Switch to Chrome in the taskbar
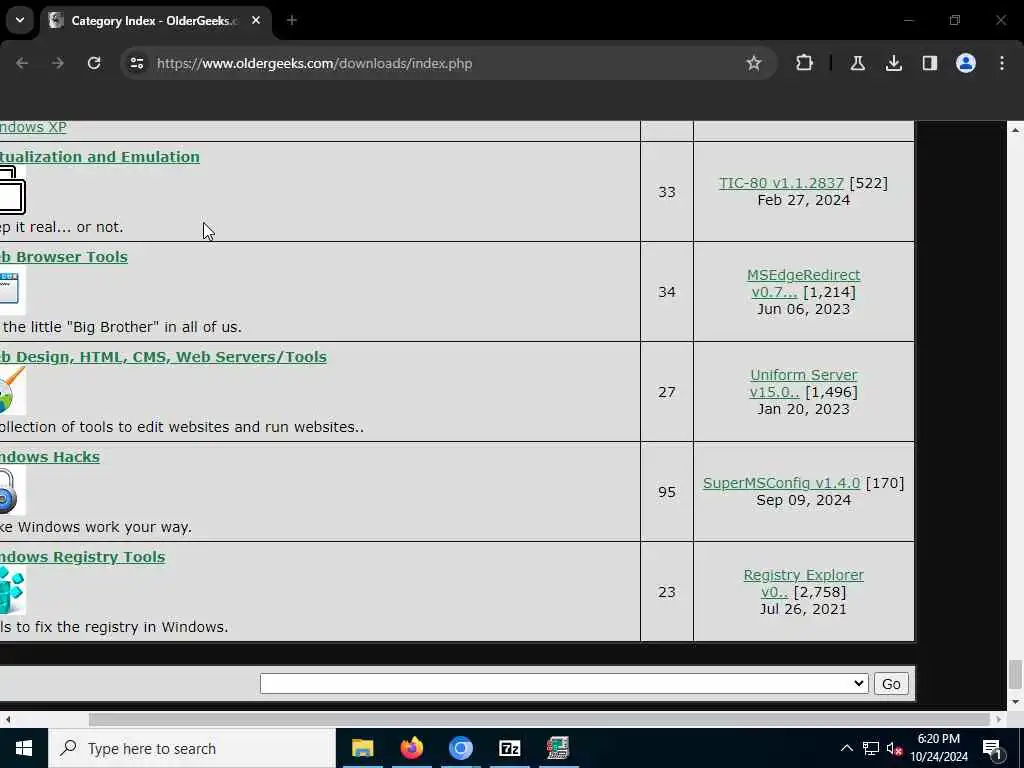This screenshot has width=1024, height=768. (x=460, y=748)
